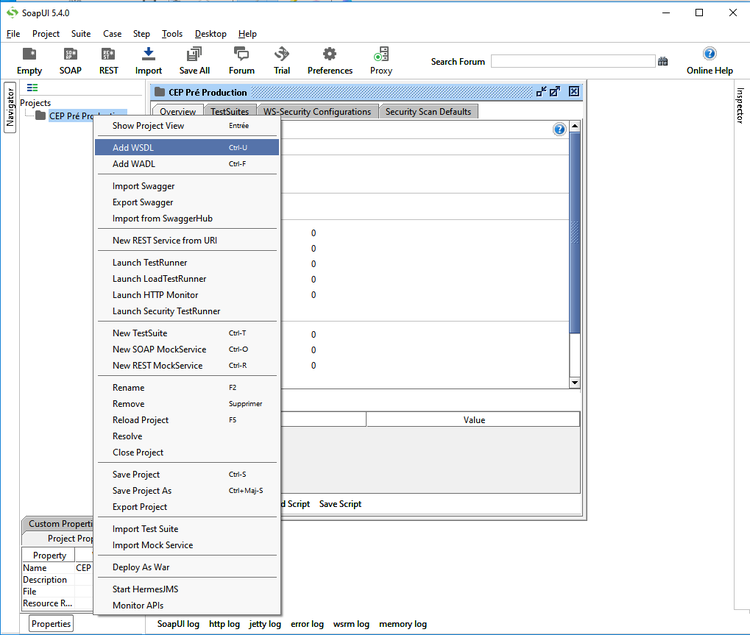Image resolution: width=750 pixels, height=635 pixels.
Task: Choose New TestSuite menu entry
Action: pyautogui.click(x=187, y=333)
